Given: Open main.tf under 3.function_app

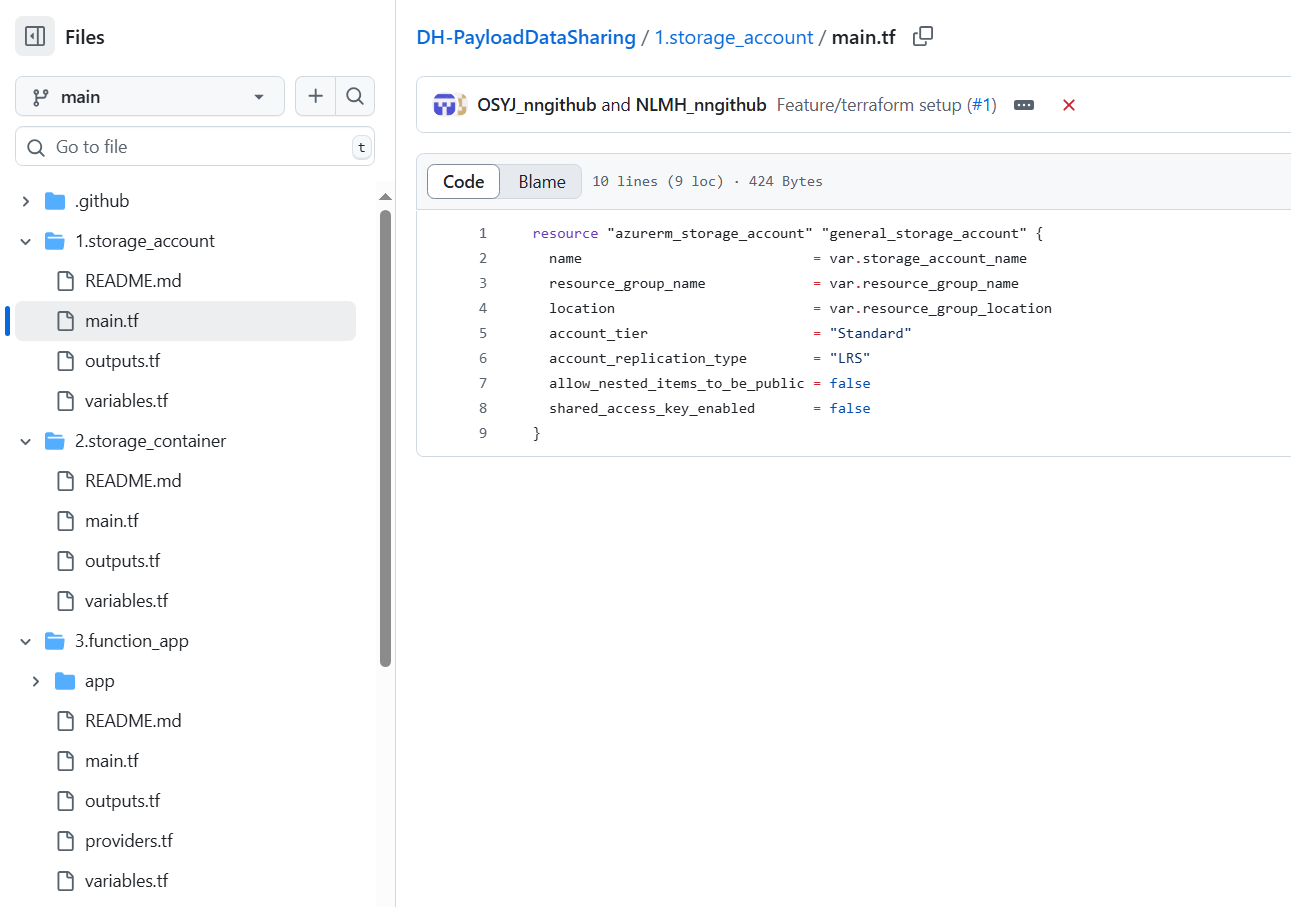Looking at the screenshot, I should pyautogui.click(x=111, y=761).
